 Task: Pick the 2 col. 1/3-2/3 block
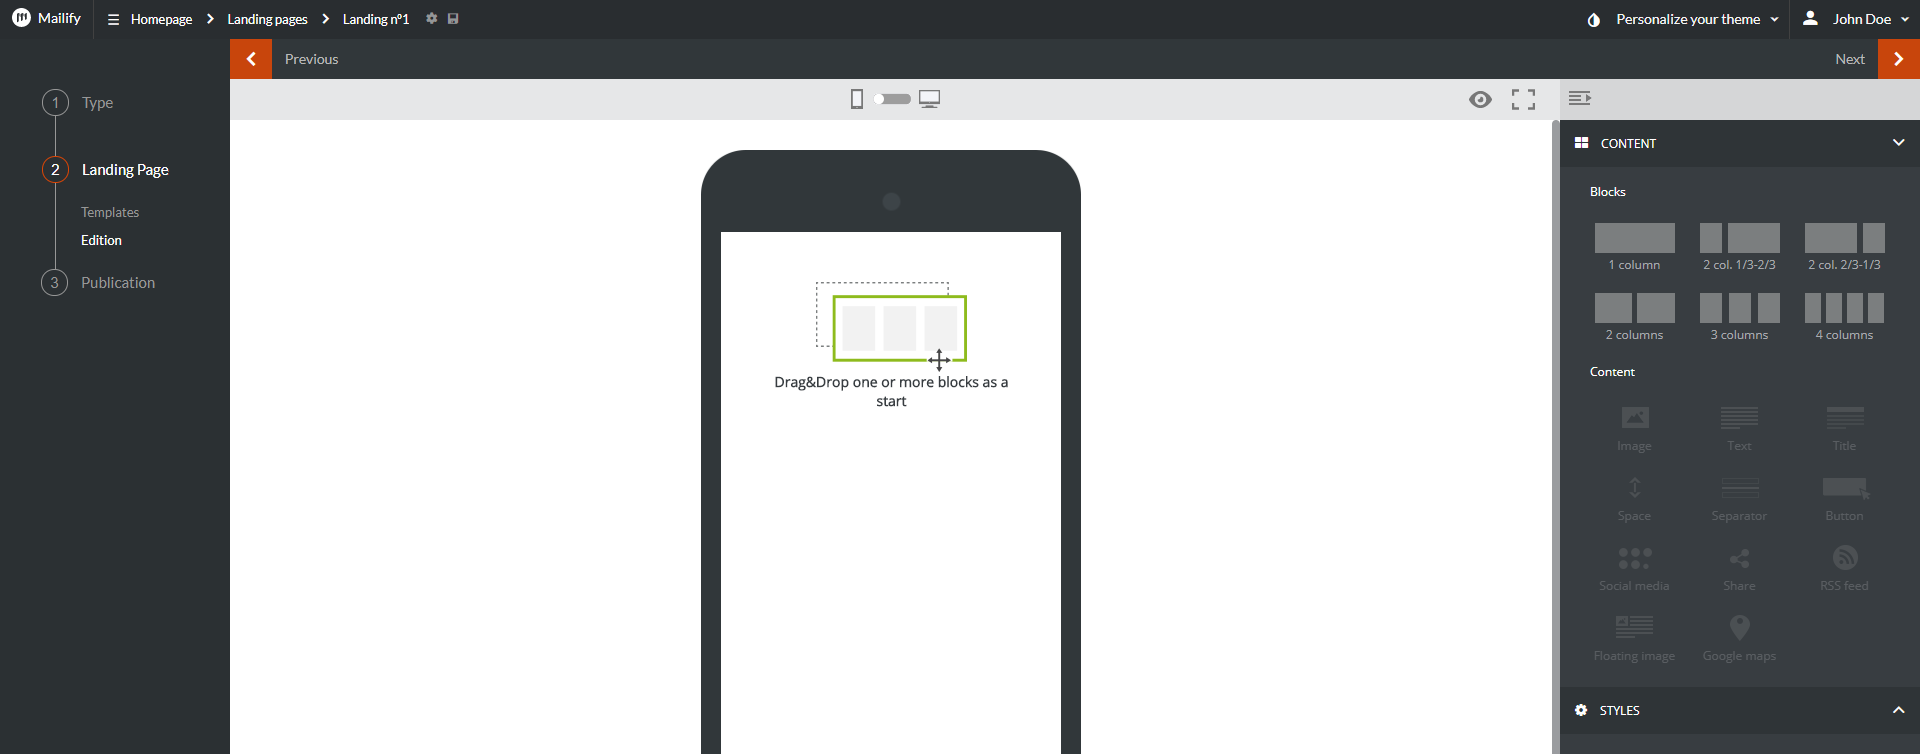tap(1739, 247)
